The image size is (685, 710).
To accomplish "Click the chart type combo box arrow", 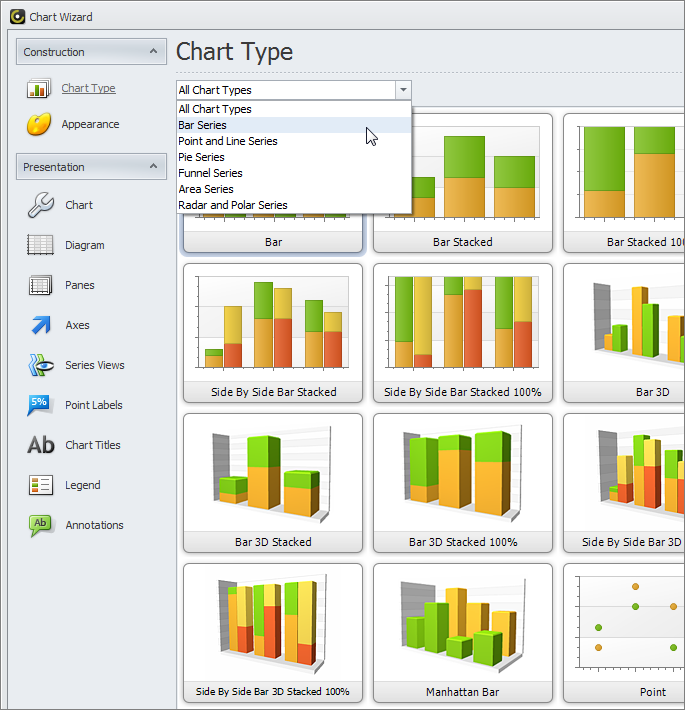I will click(403, 90).
